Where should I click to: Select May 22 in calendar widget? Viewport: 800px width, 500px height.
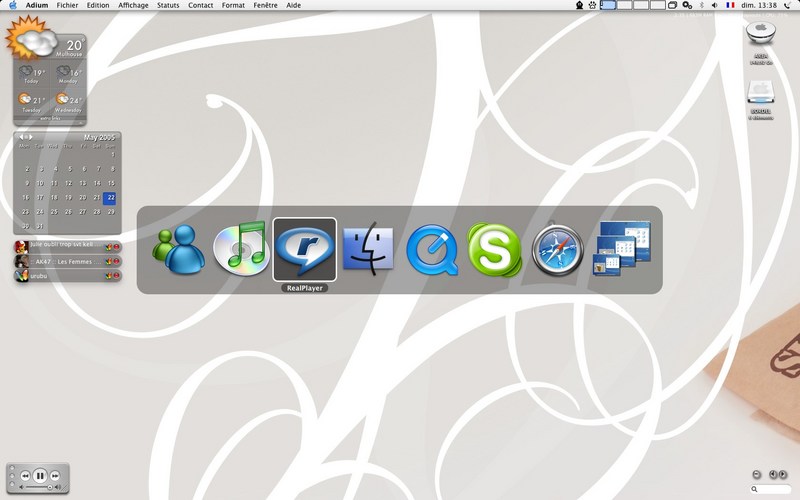[x=111, y=198]
